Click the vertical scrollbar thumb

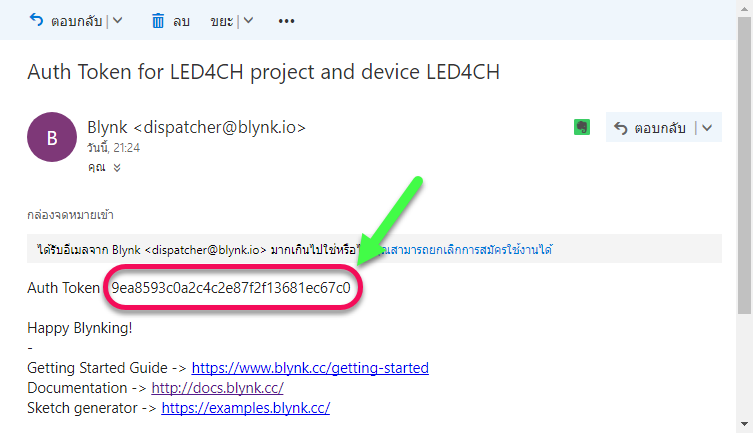click(744, 166)
